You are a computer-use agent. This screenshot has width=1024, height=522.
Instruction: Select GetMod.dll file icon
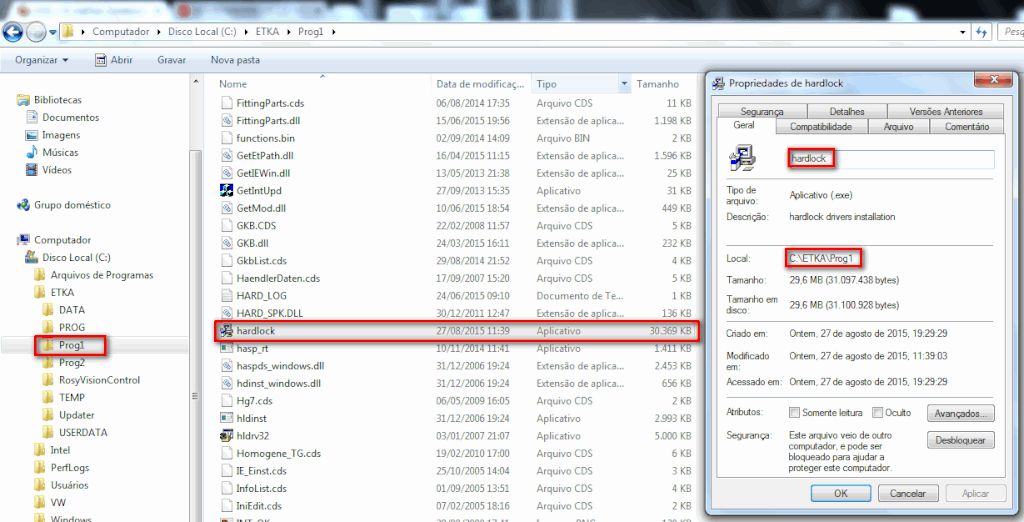227,208
